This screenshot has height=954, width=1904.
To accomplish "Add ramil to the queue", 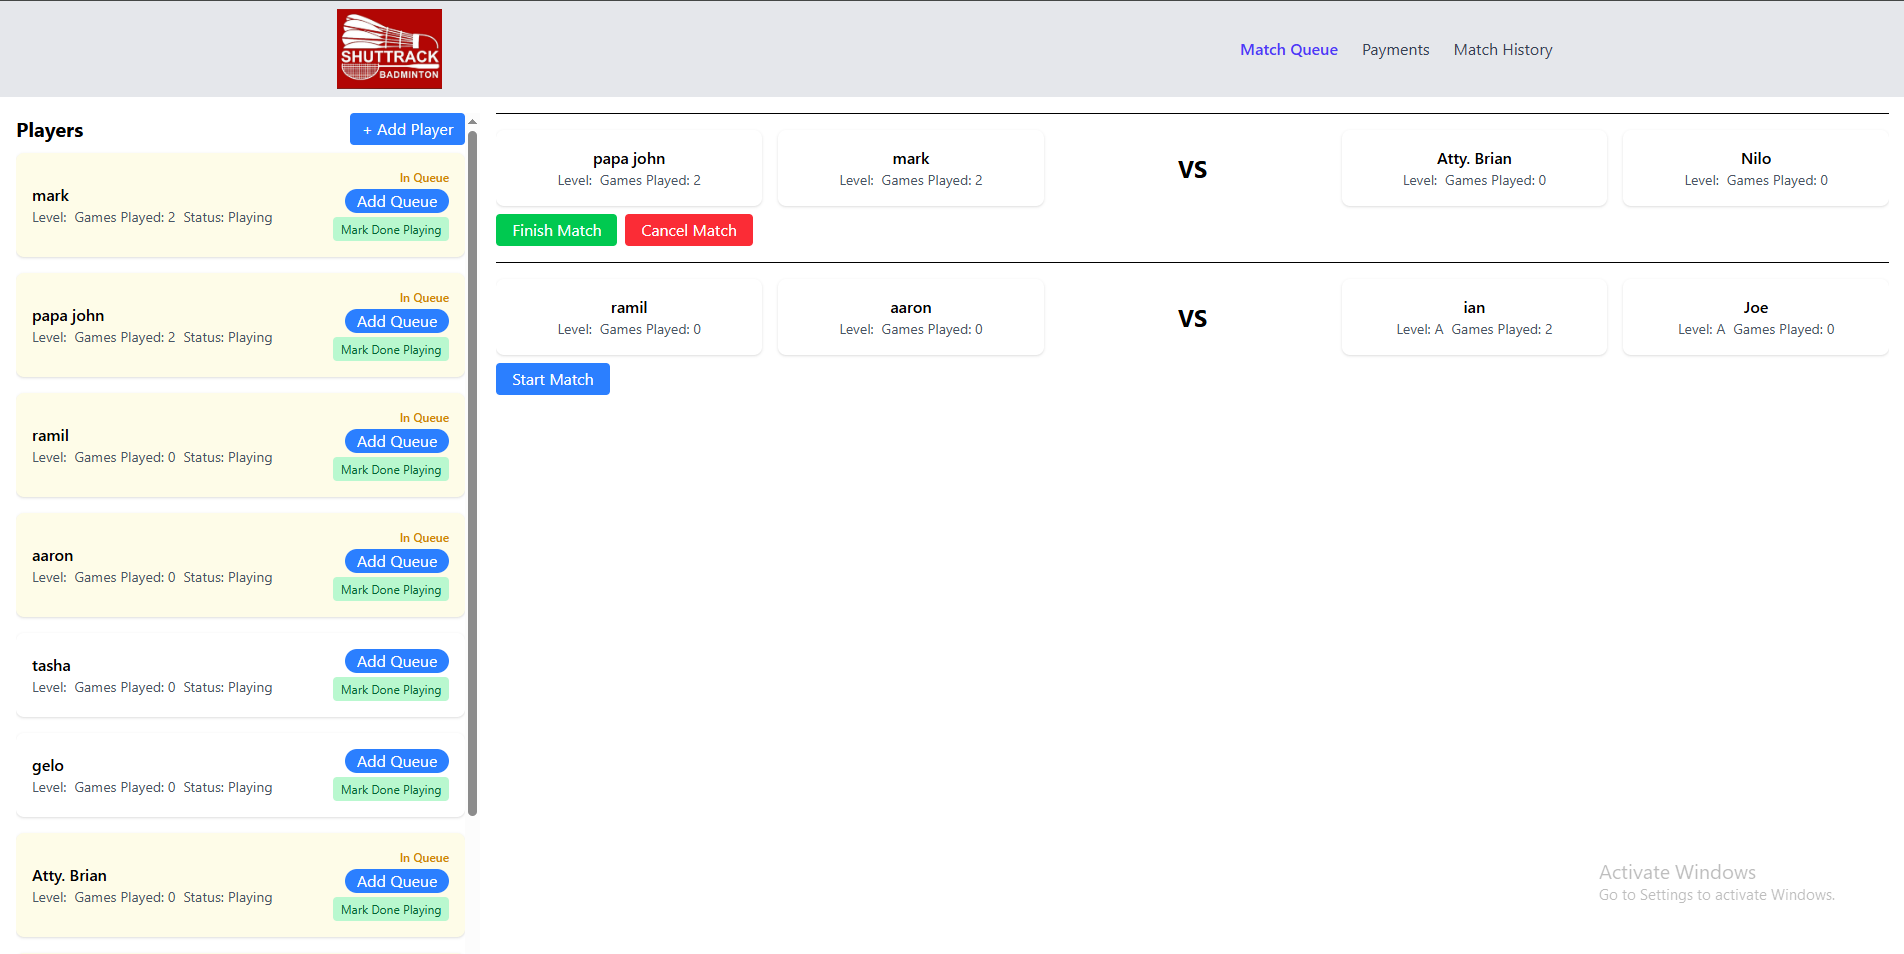I will 396,442.
